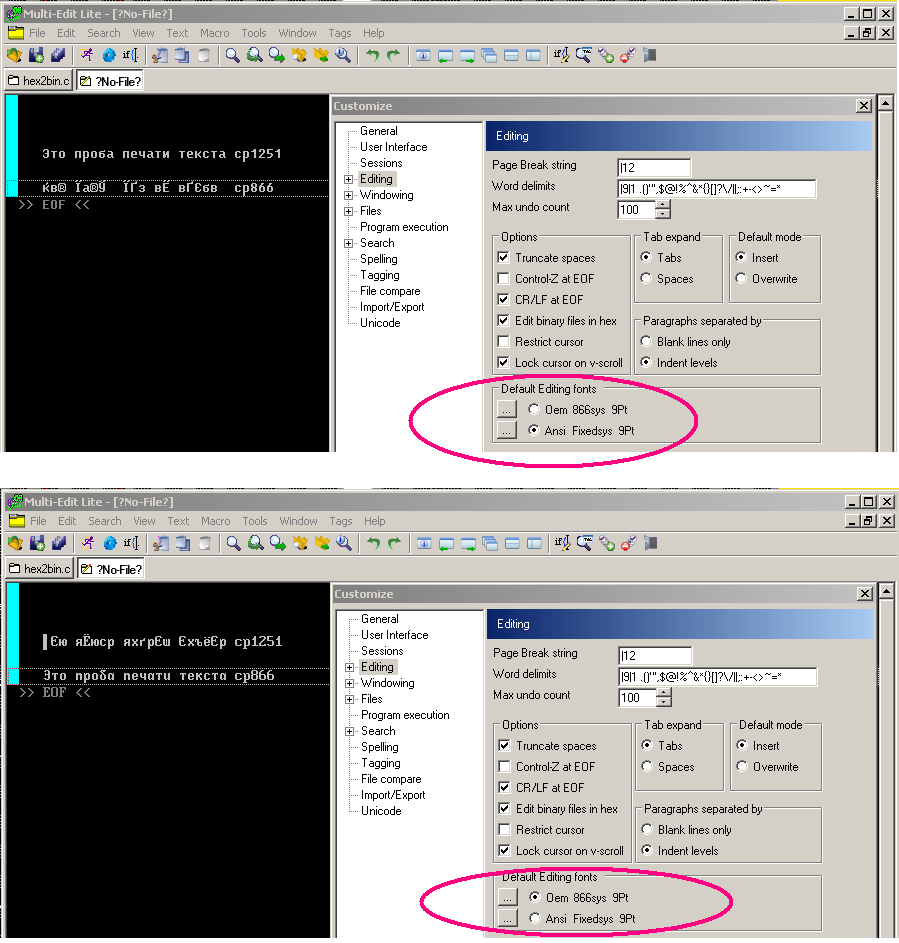Open the Tools menu in lower window
The image size is (899, 943).
click(x=255, y=521)
